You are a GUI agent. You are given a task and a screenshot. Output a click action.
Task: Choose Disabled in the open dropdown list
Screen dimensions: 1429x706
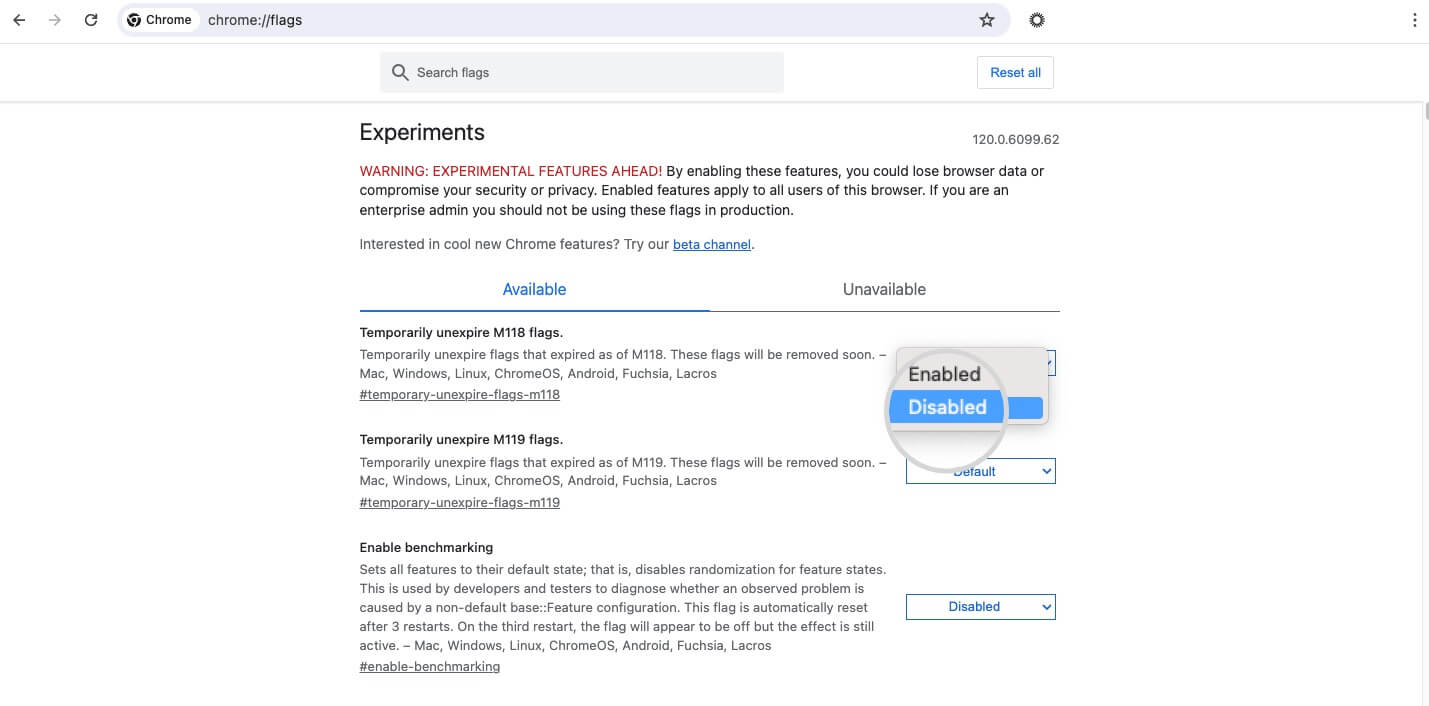point(947,407)
